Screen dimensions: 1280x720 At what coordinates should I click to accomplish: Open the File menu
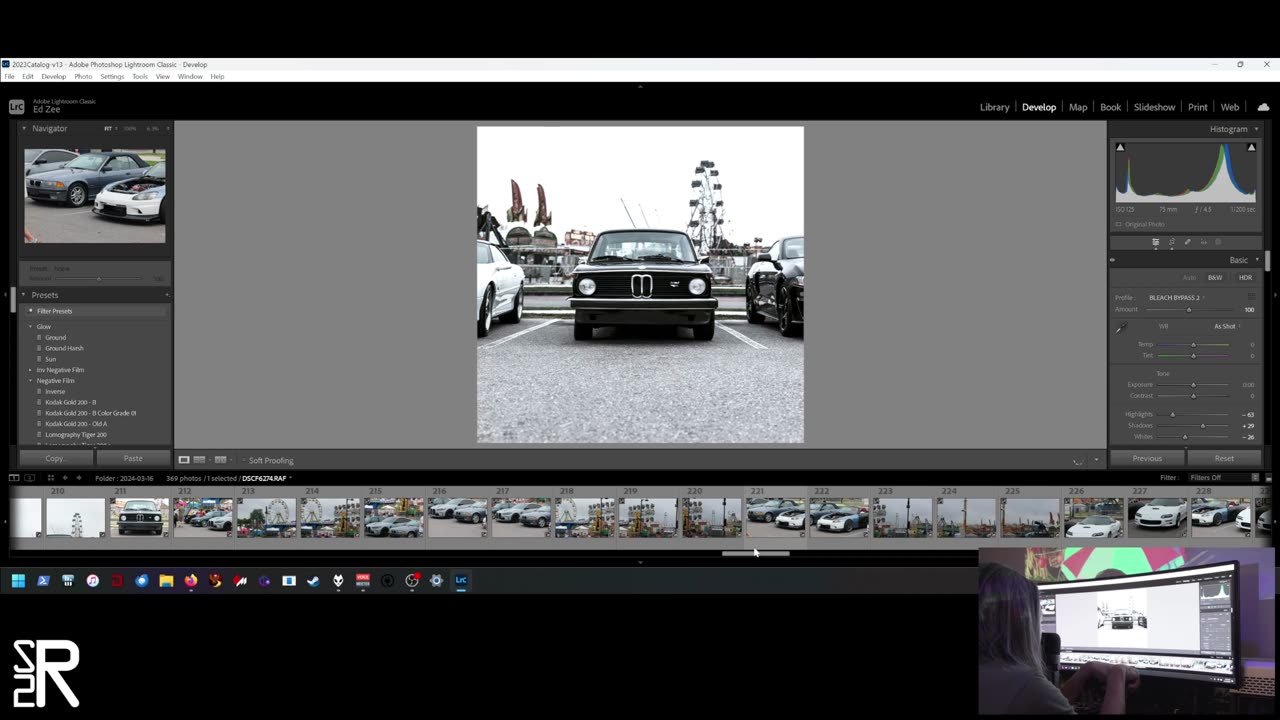[x=9, y=76]
